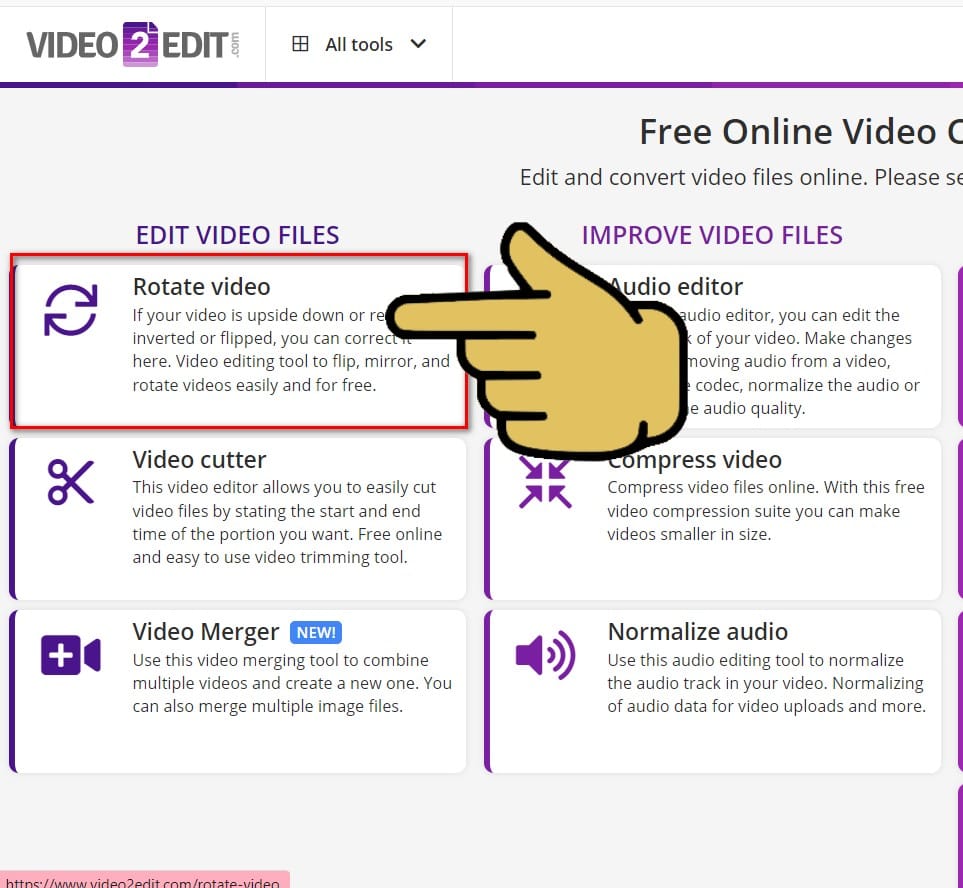Click the Video2Edit logo

132,44
